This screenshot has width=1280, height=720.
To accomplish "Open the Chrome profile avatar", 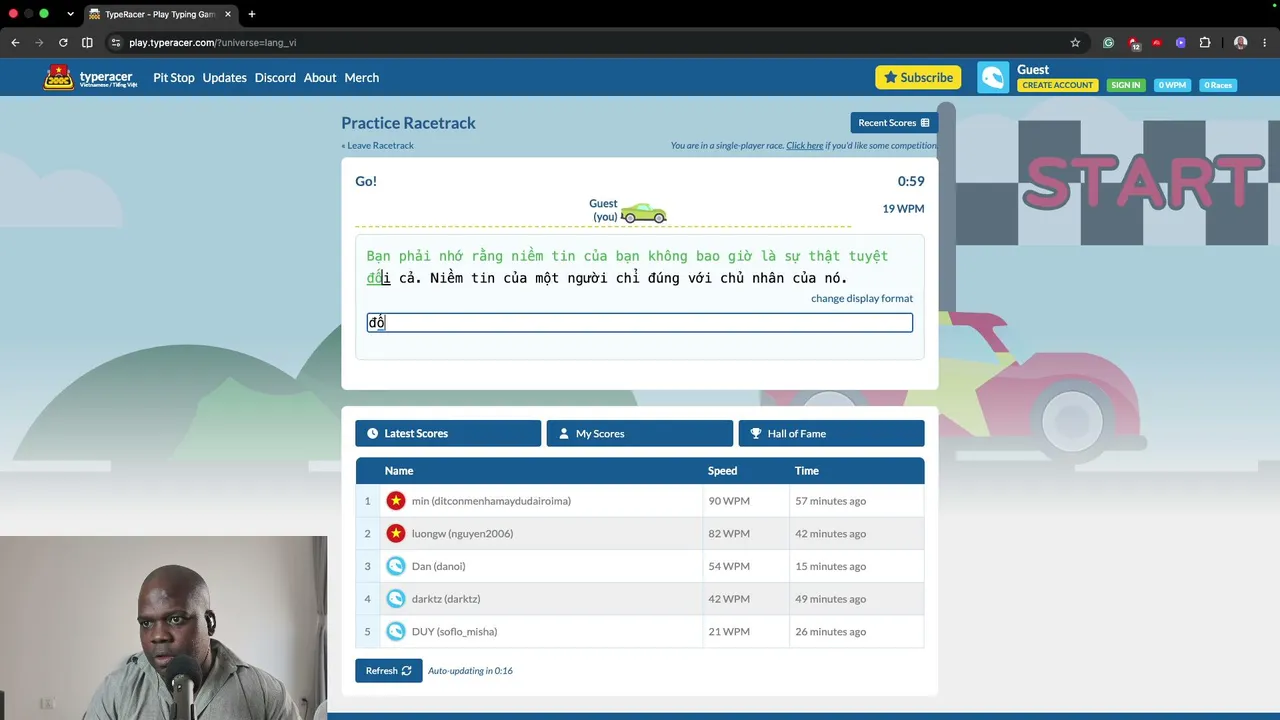I will [1241, 43].
